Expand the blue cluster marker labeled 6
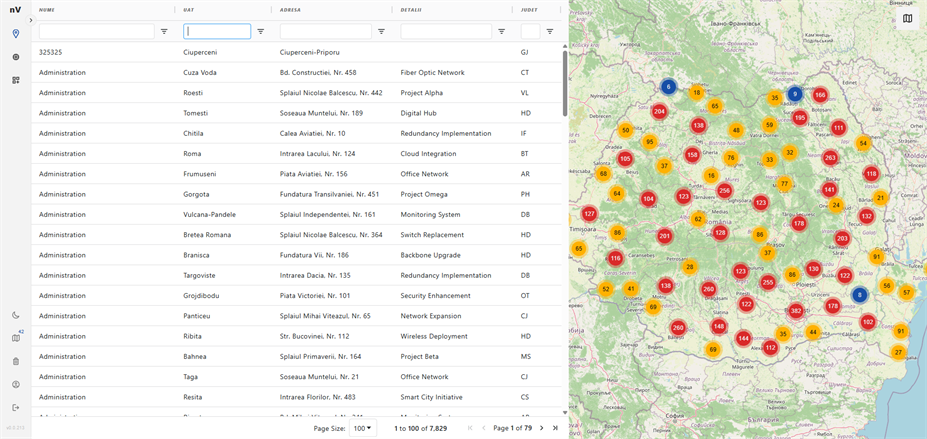 [x=668, y=87]
